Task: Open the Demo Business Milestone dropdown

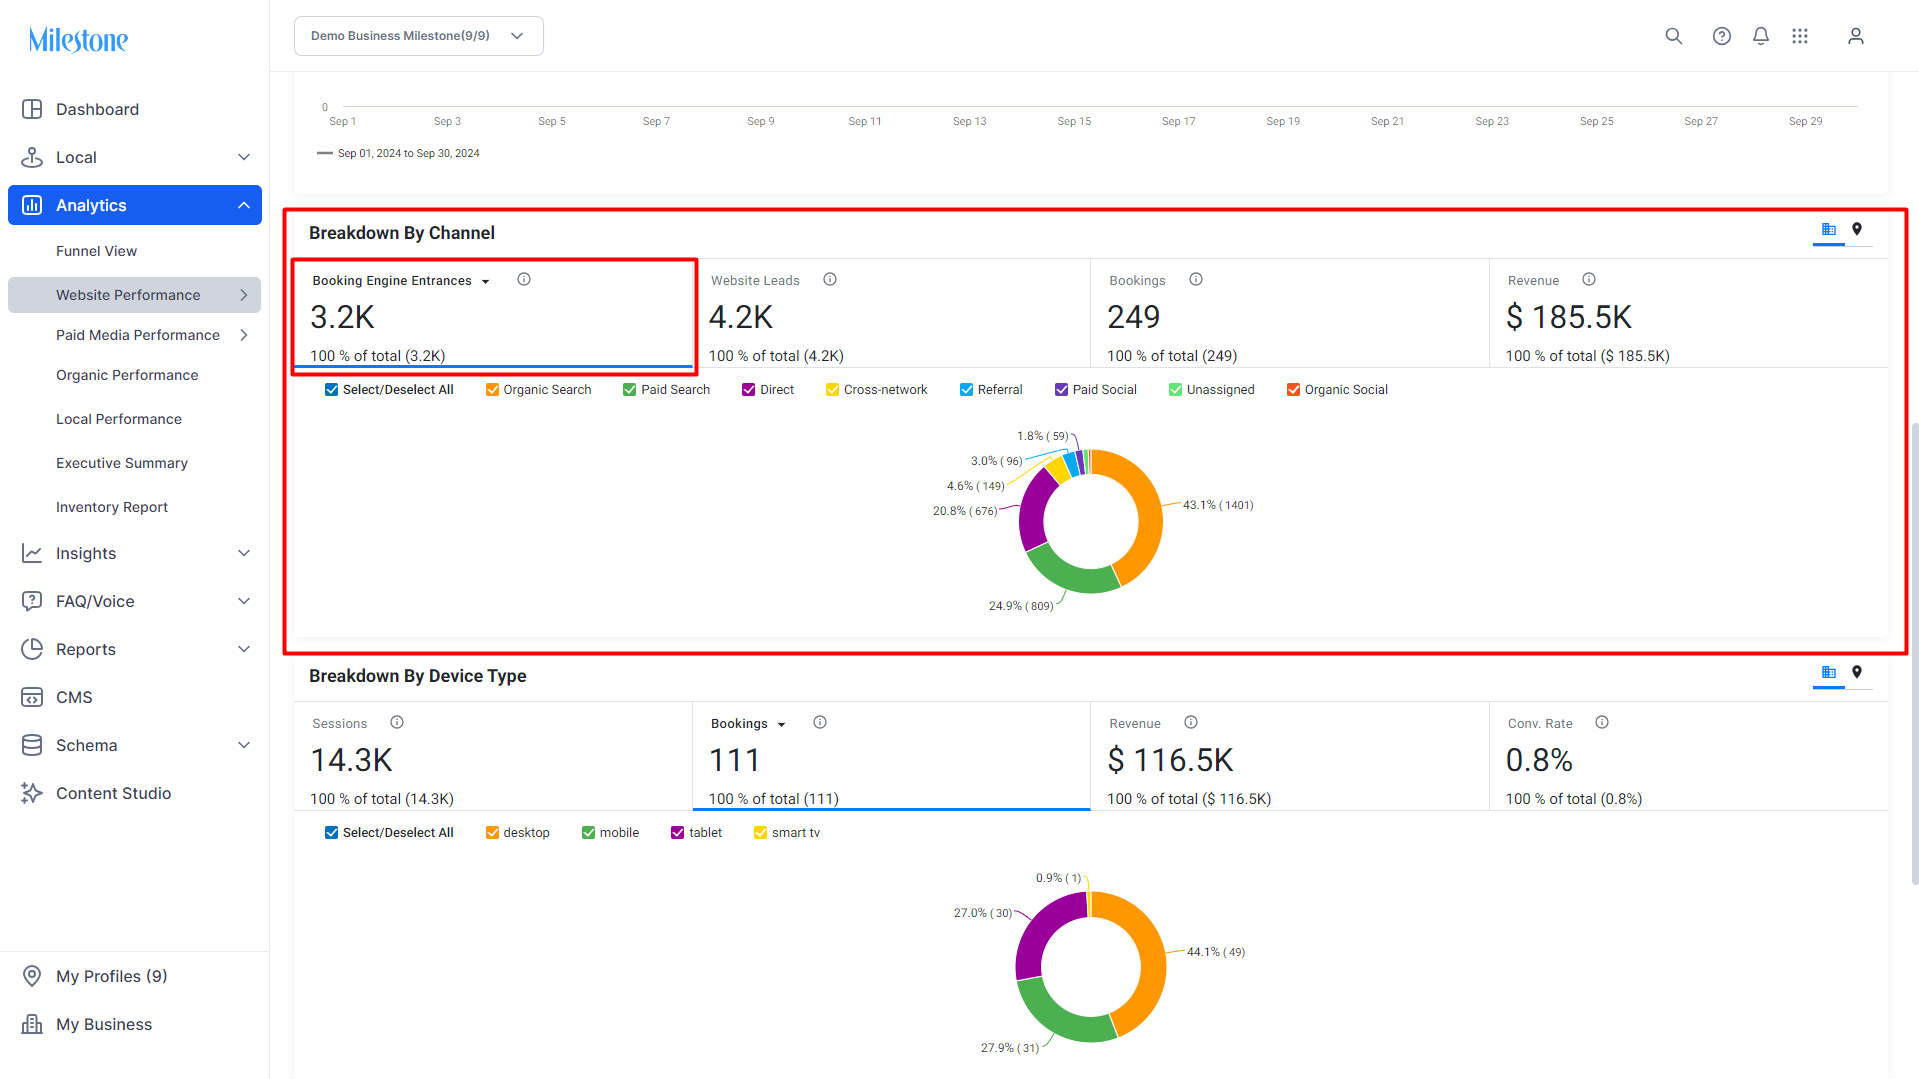Action: point(419,36)
